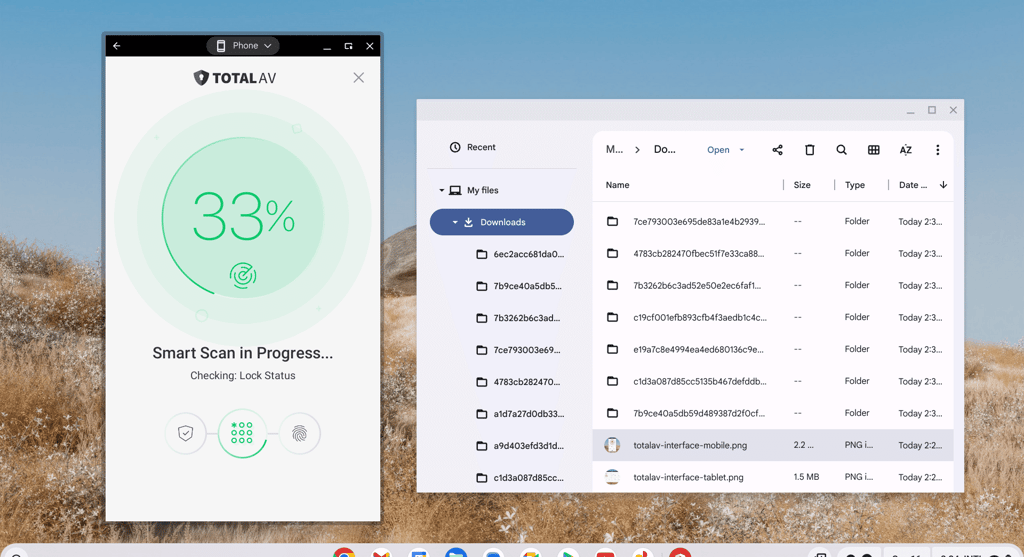
Task: Select totalav-interface-tablet.png file
Action: (x=773, y=477)
